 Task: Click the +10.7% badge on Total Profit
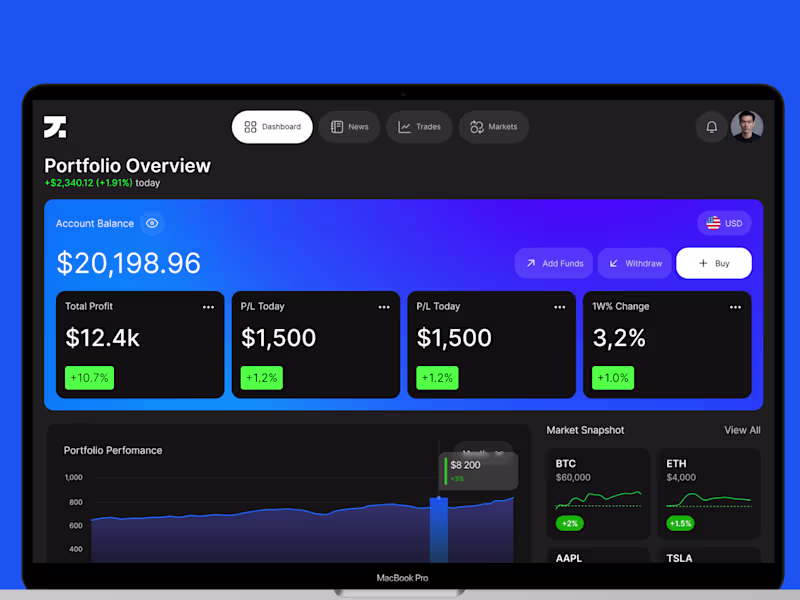coord(89,378)
